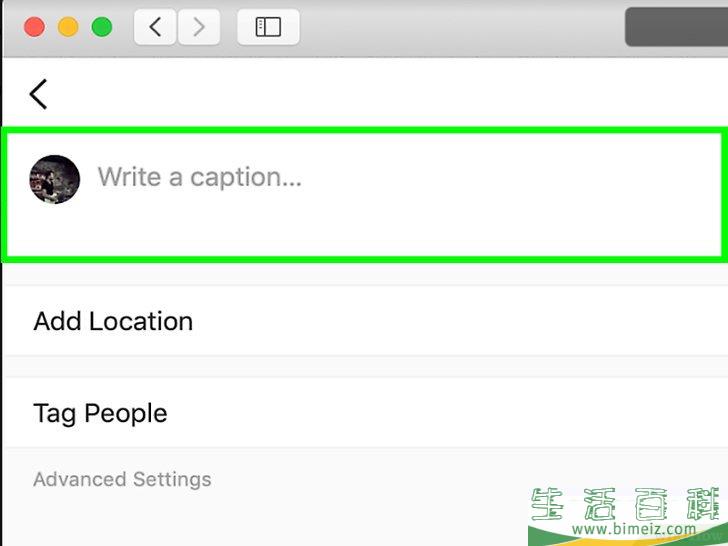Select the Add Location row label
This screenshot has width=728, height=546.
click(113, 321)
